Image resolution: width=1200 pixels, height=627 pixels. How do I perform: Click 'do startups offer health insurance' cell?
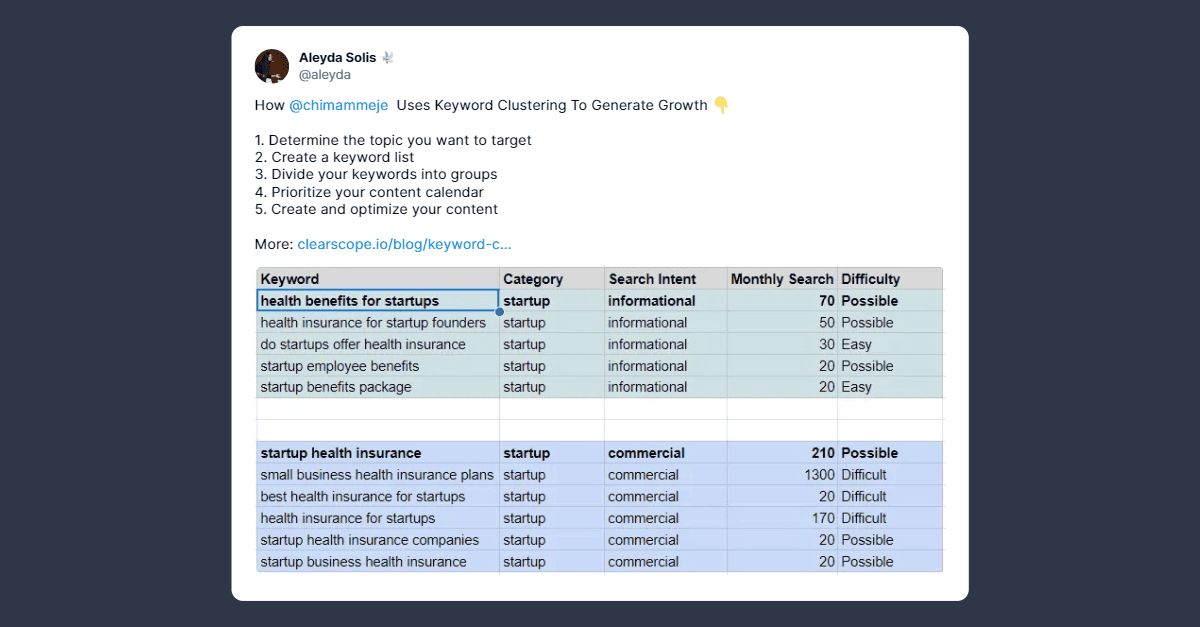[x=363, y=344]
